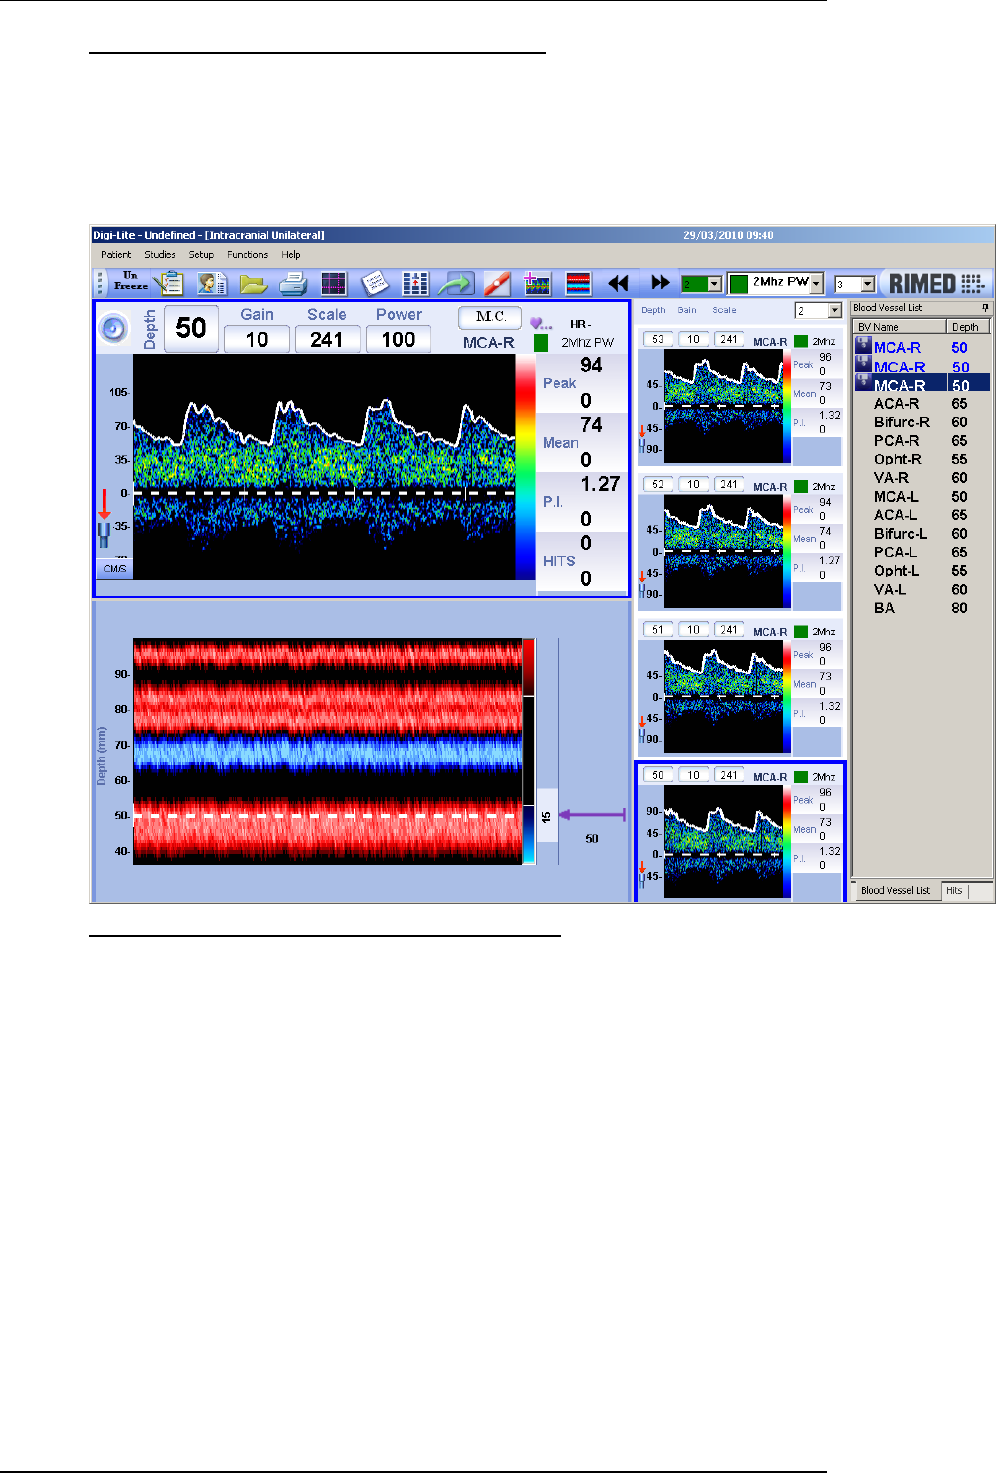
Task: Click the spectrum color scale bar
Action: (x=526, y=467)
